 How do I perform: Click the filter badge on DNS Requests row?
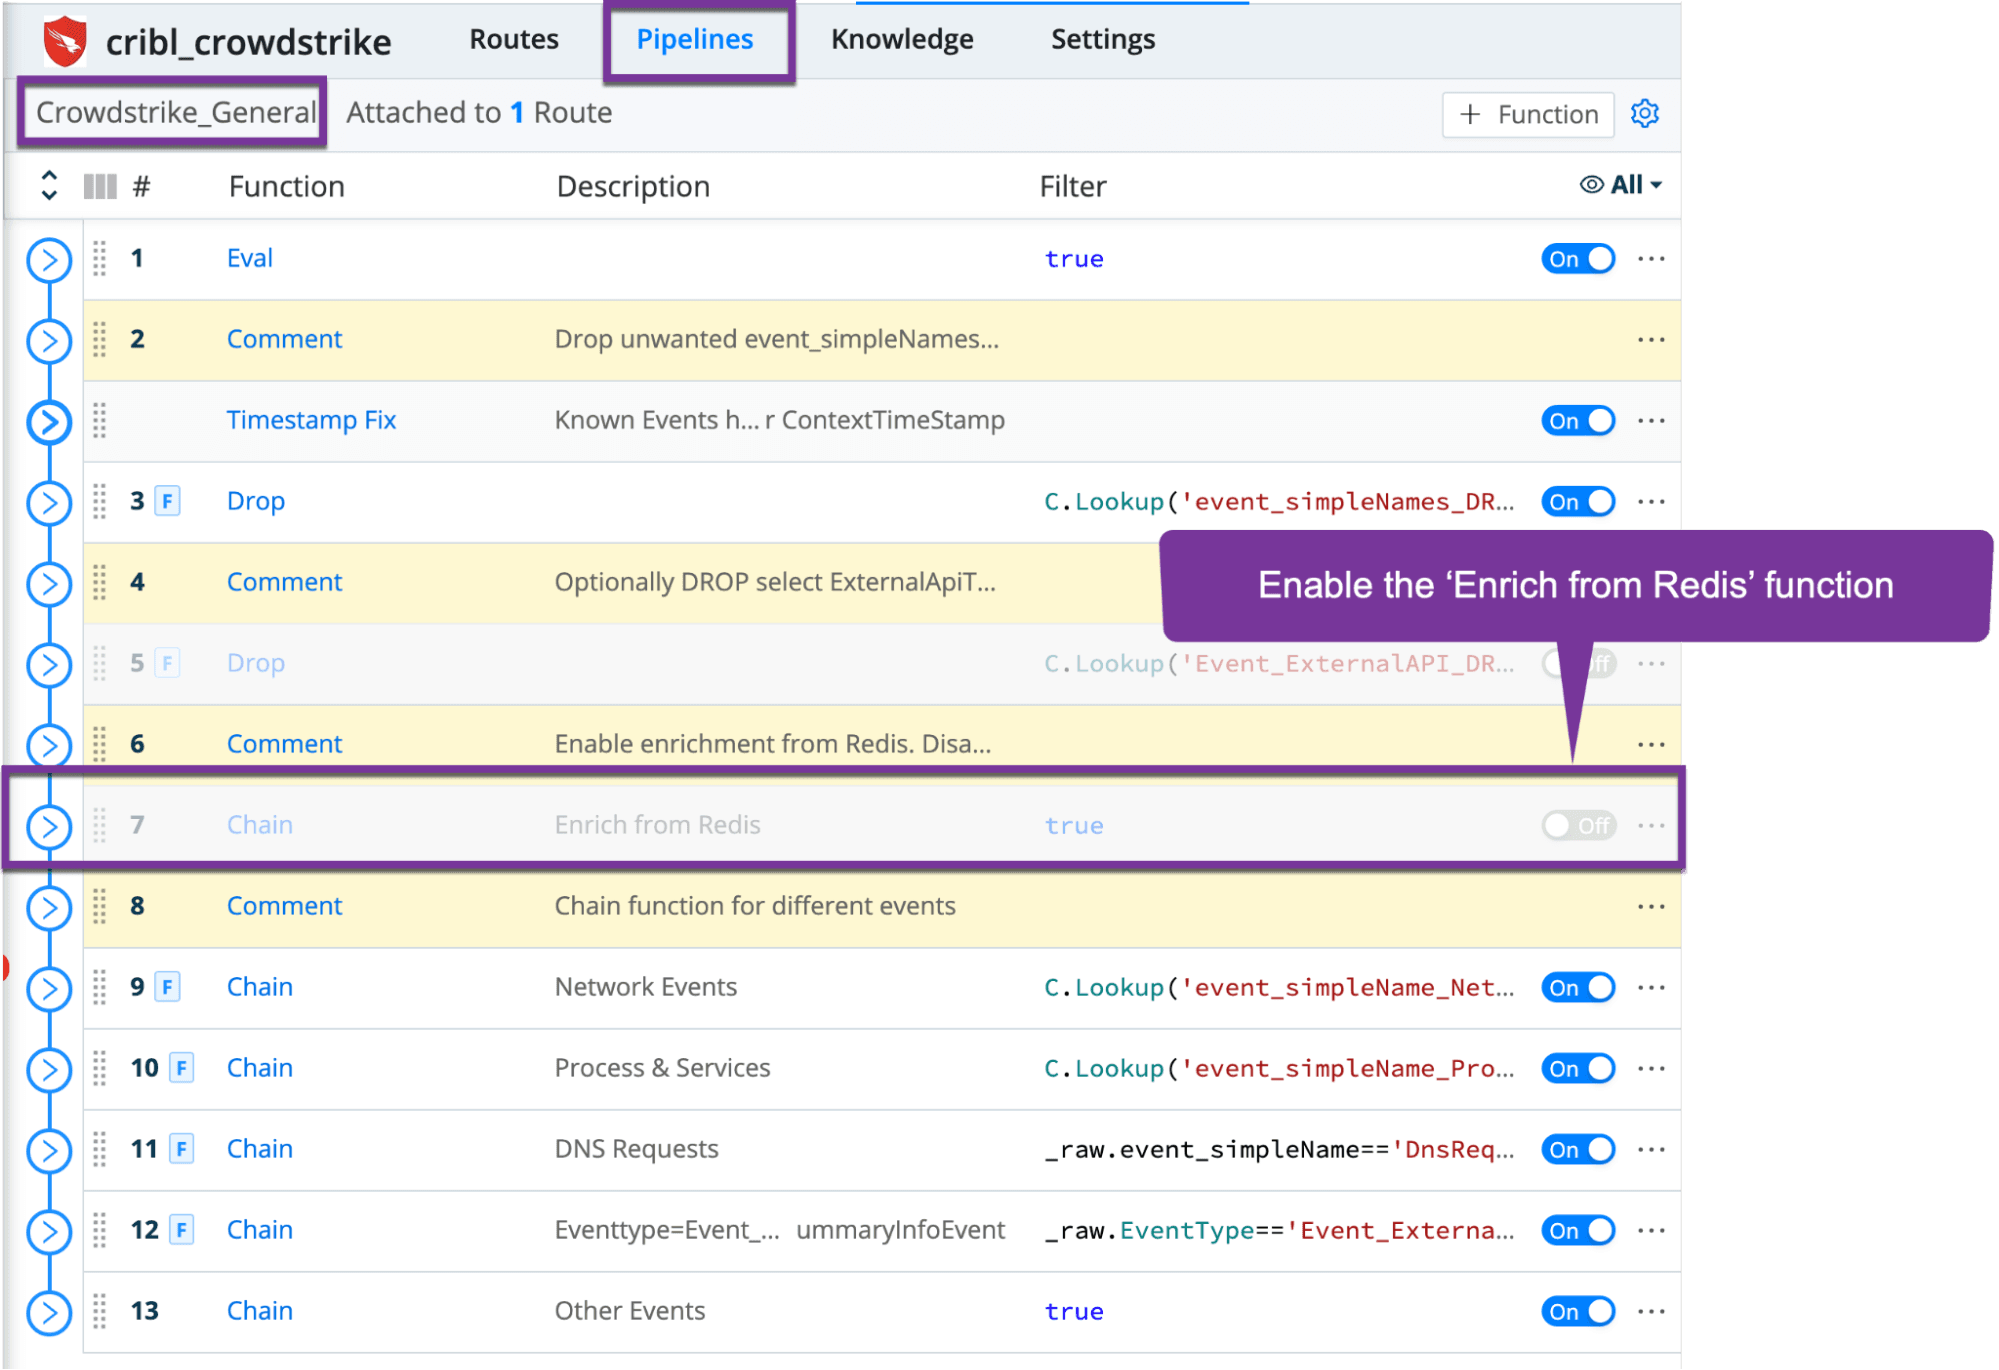[x=182, y=1149]
